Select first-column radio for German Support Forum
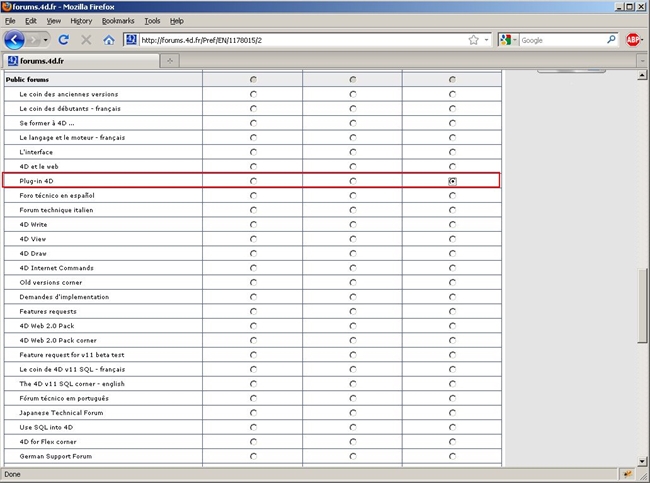650x483 pixels. (253, 456)
